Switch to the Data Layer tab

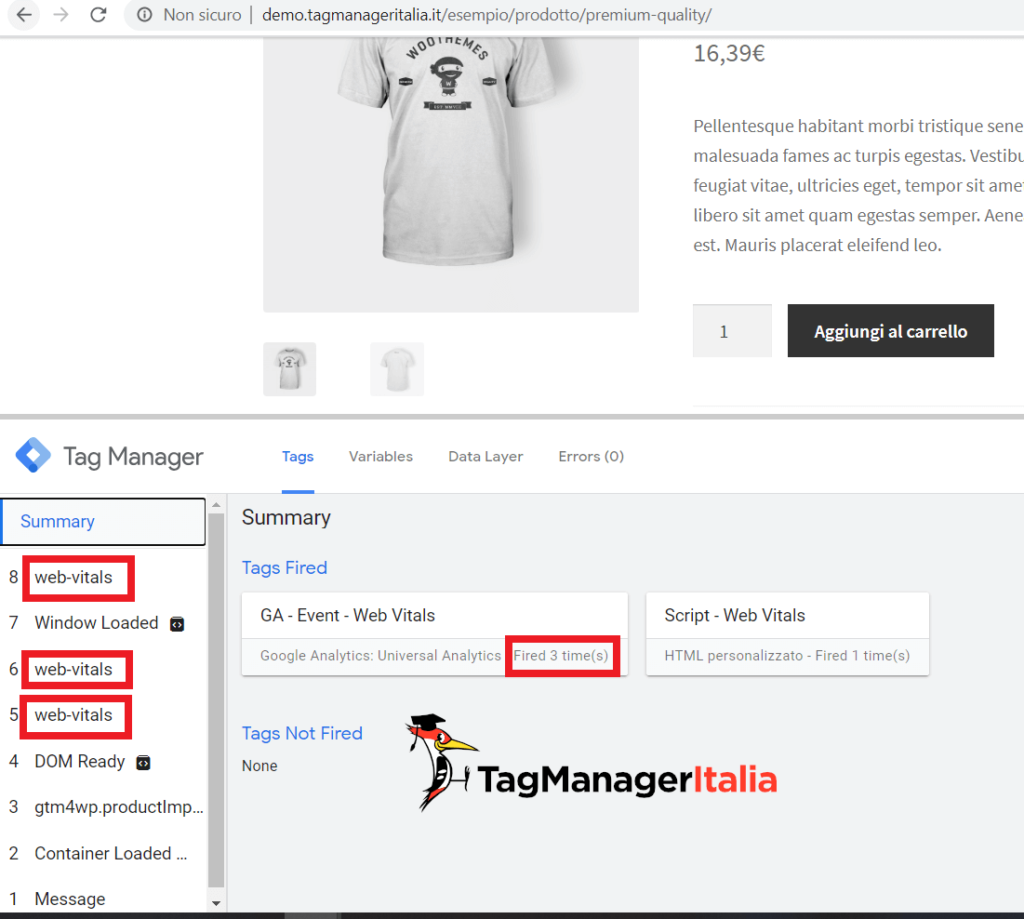[485, 457]
